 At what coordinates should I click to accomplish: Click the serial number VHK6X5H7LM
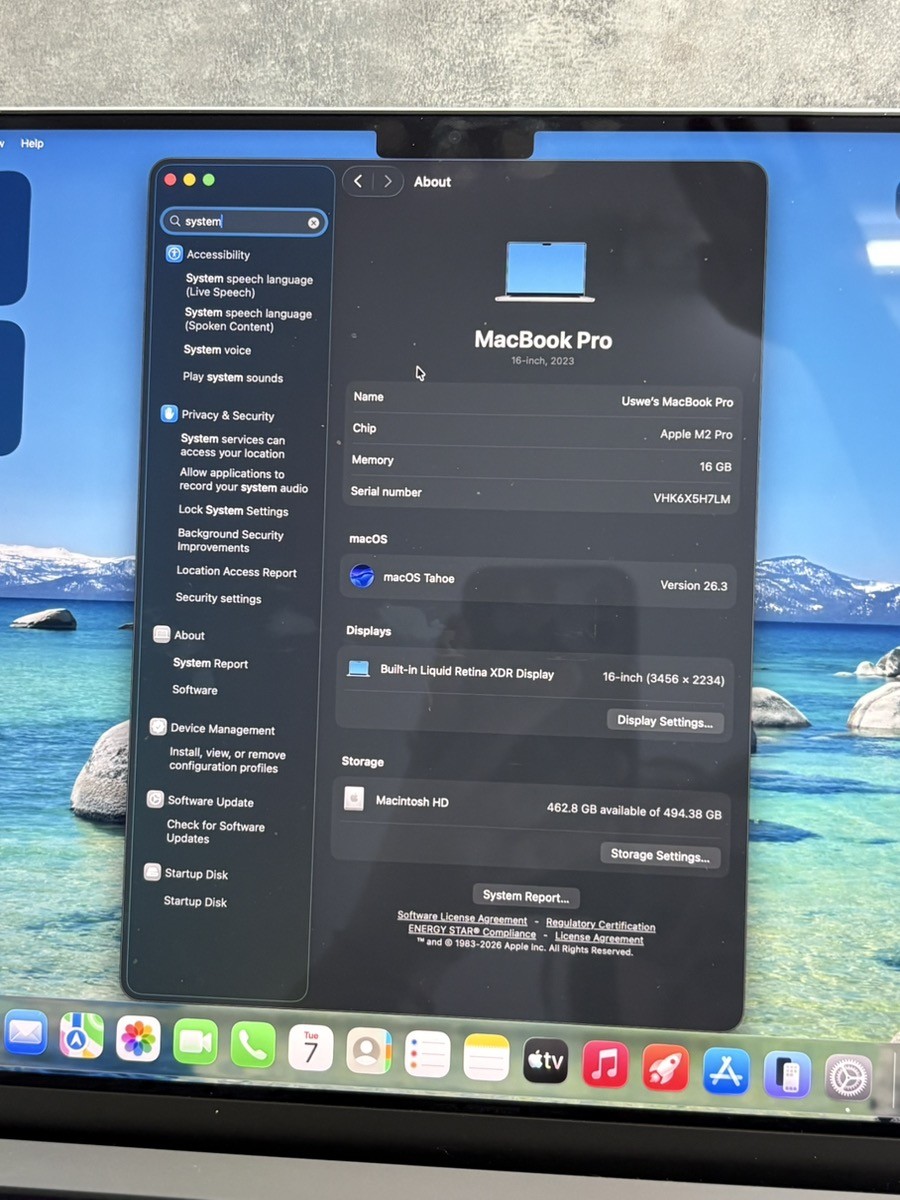pos(692,498)
